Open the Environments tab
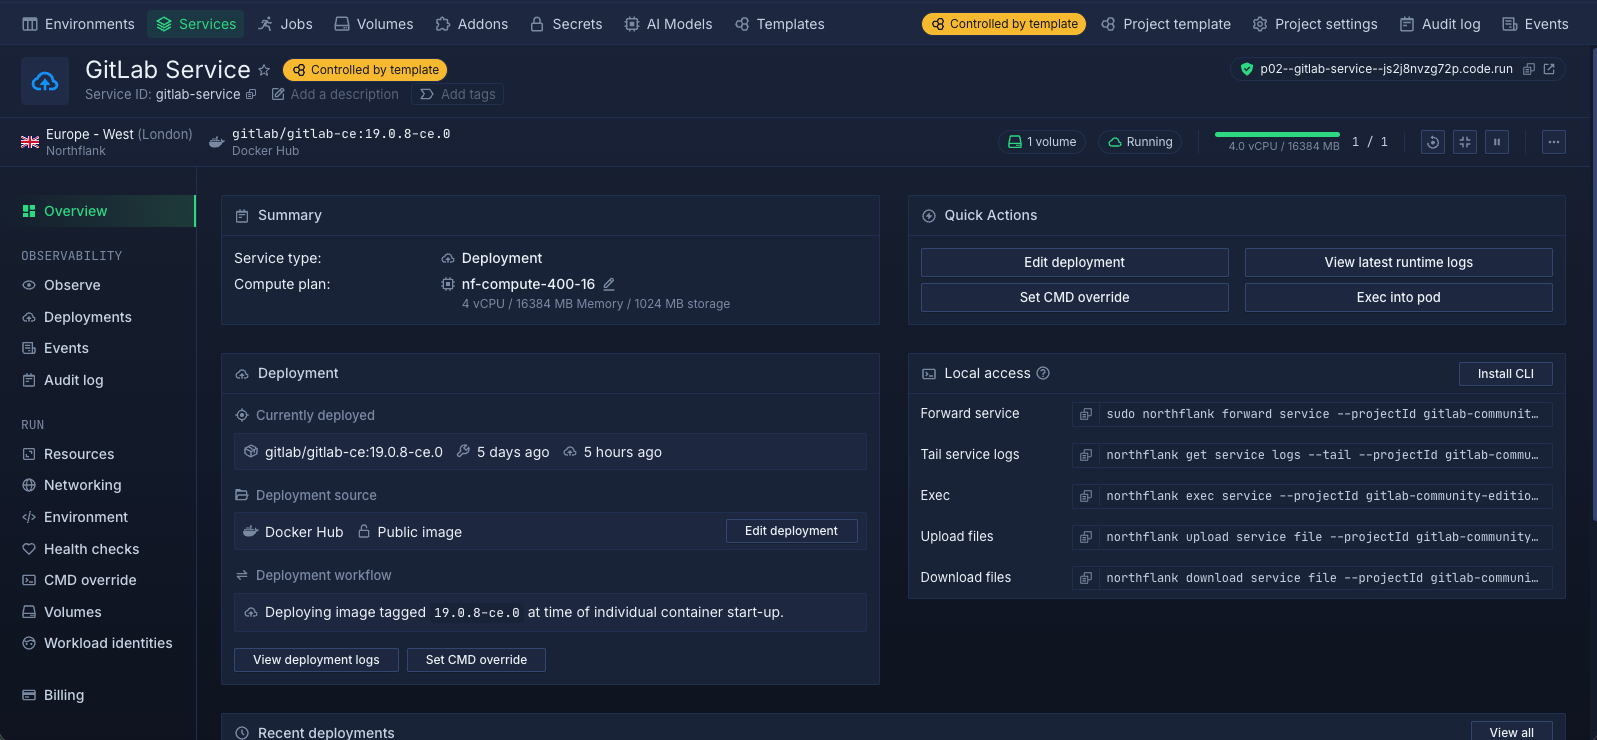The width and height of the screenshot is (1597, 740). [78, 24]
